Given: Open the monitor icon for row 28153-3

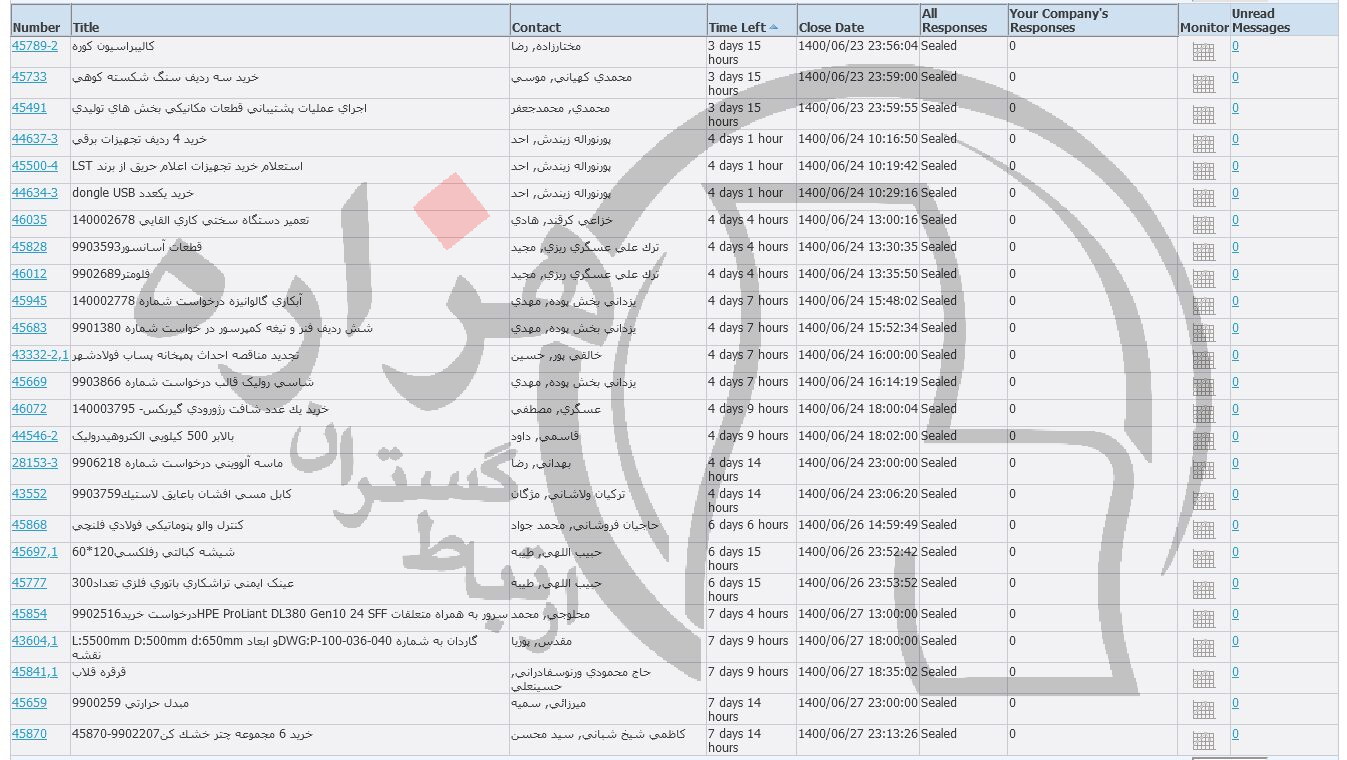Looking at the screenshot, I should pyautogui.click(x=1203, y=470).
